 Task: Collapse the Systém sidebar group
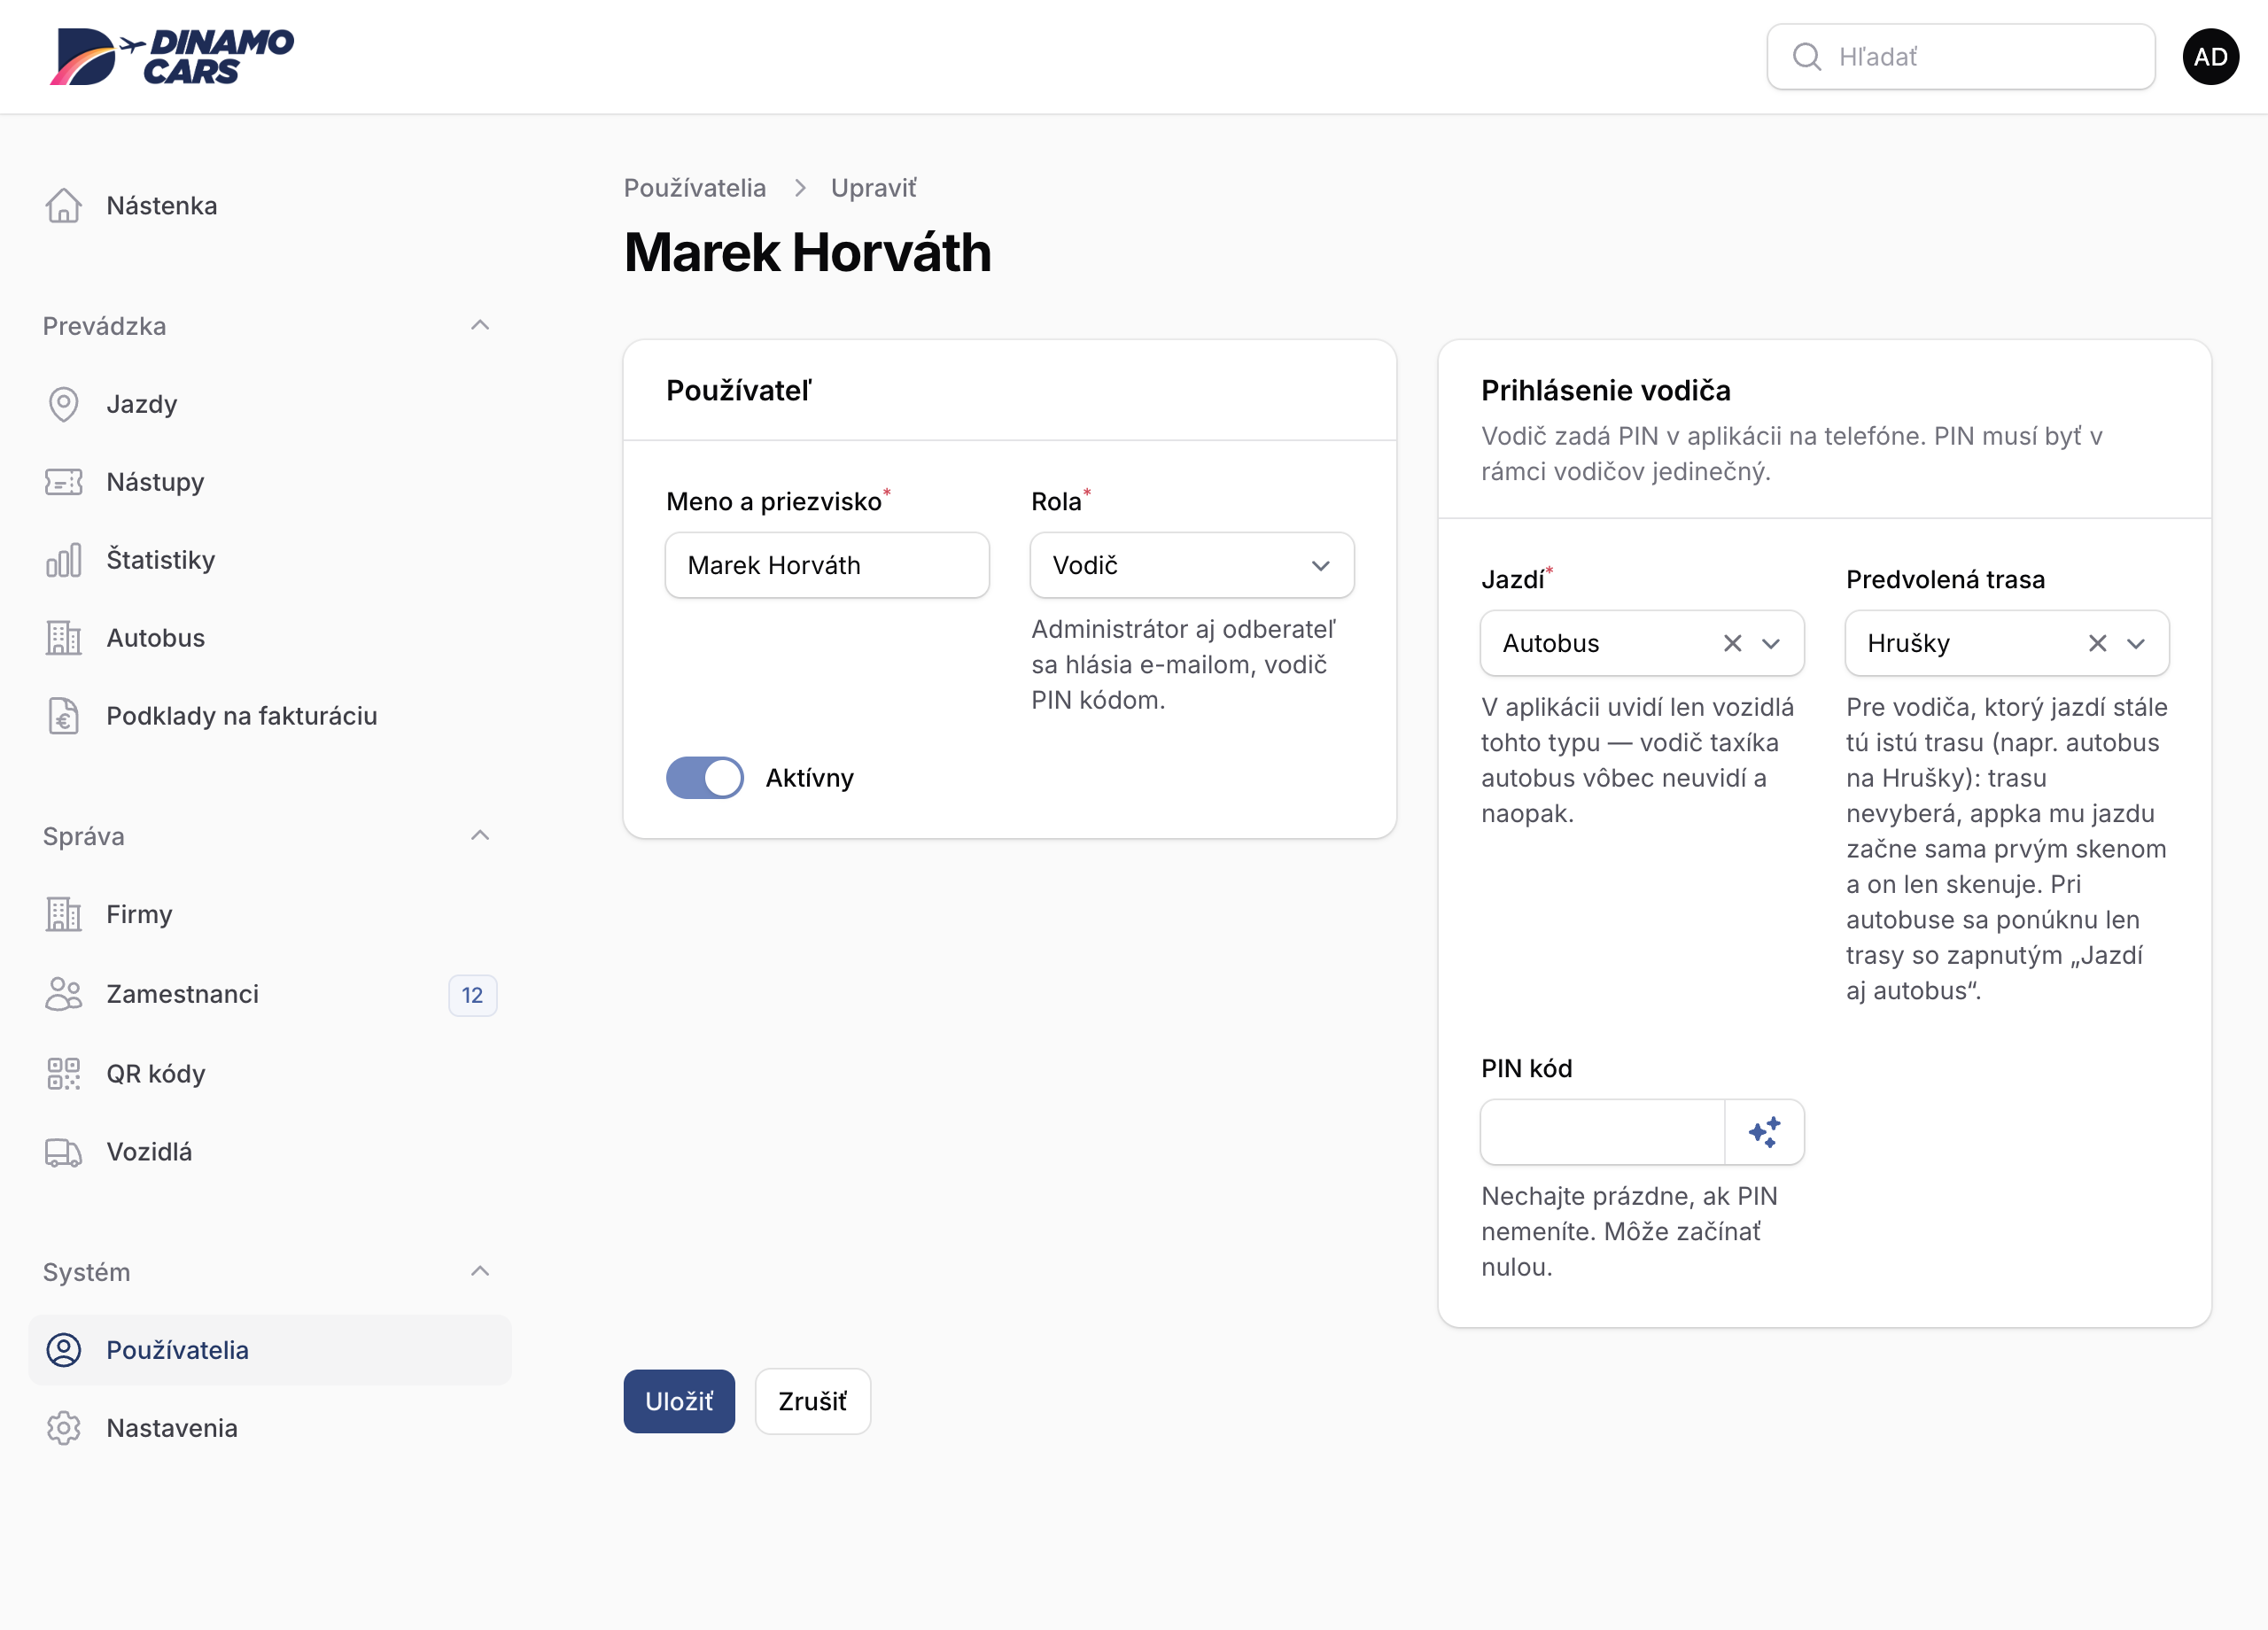point(479,1272)
